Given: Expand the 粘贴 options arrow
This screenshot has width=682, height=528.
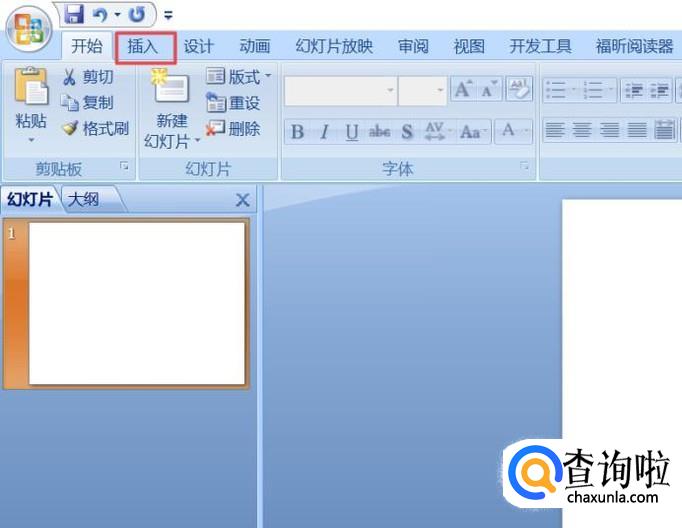Looking at the screenshot, I should tap(31, 140).
